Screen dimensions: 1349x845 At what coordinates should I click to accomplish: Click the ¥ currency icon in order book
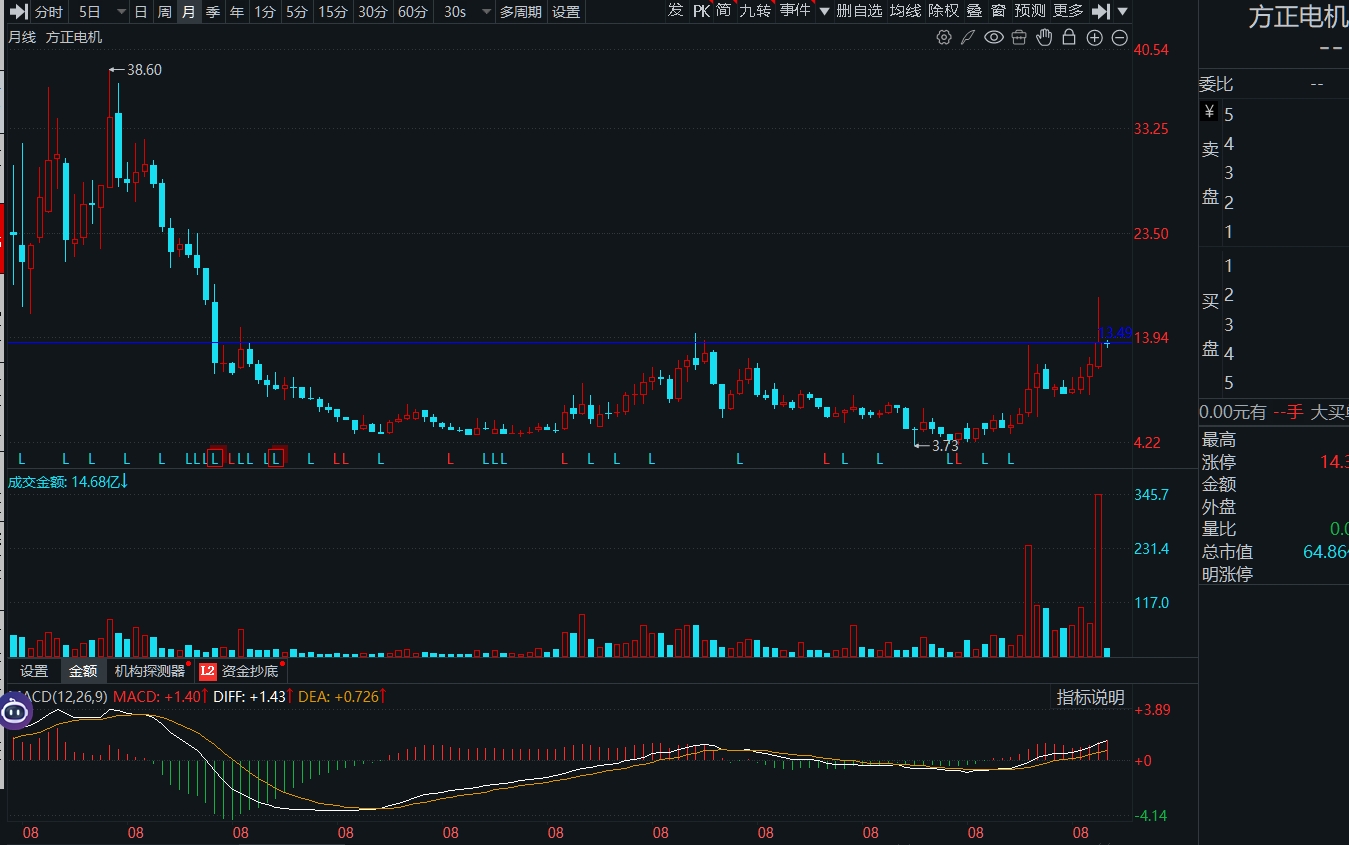click(x=1210, y=112)
